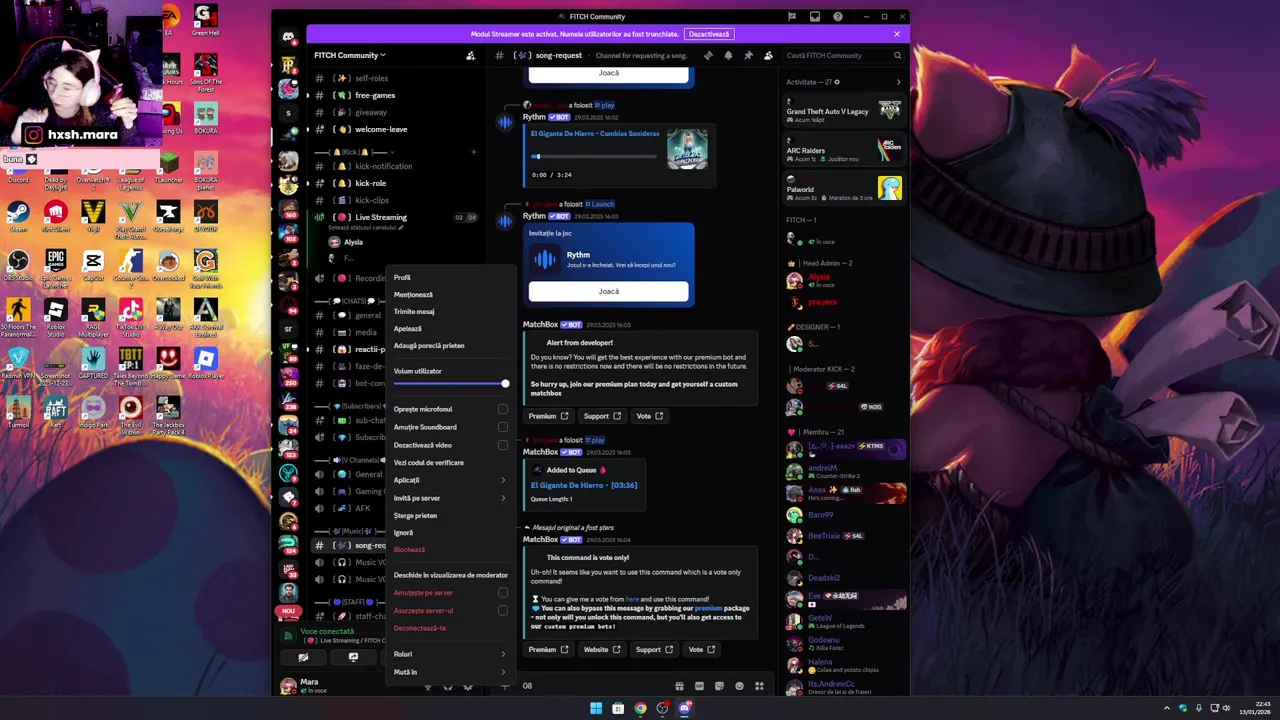
Task: Toggle camera button in voice connected panel
Action: pos(303,658)
